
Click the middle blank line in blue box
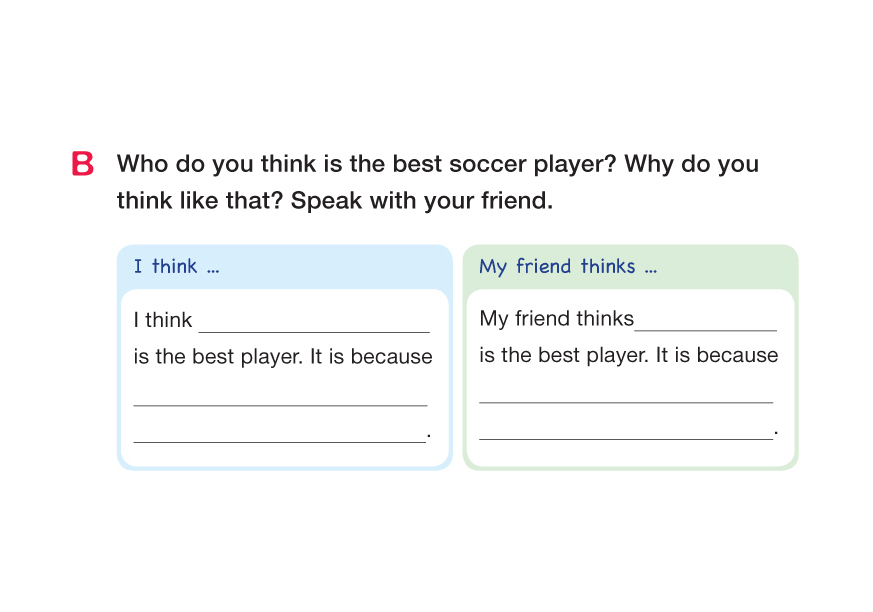280,398
